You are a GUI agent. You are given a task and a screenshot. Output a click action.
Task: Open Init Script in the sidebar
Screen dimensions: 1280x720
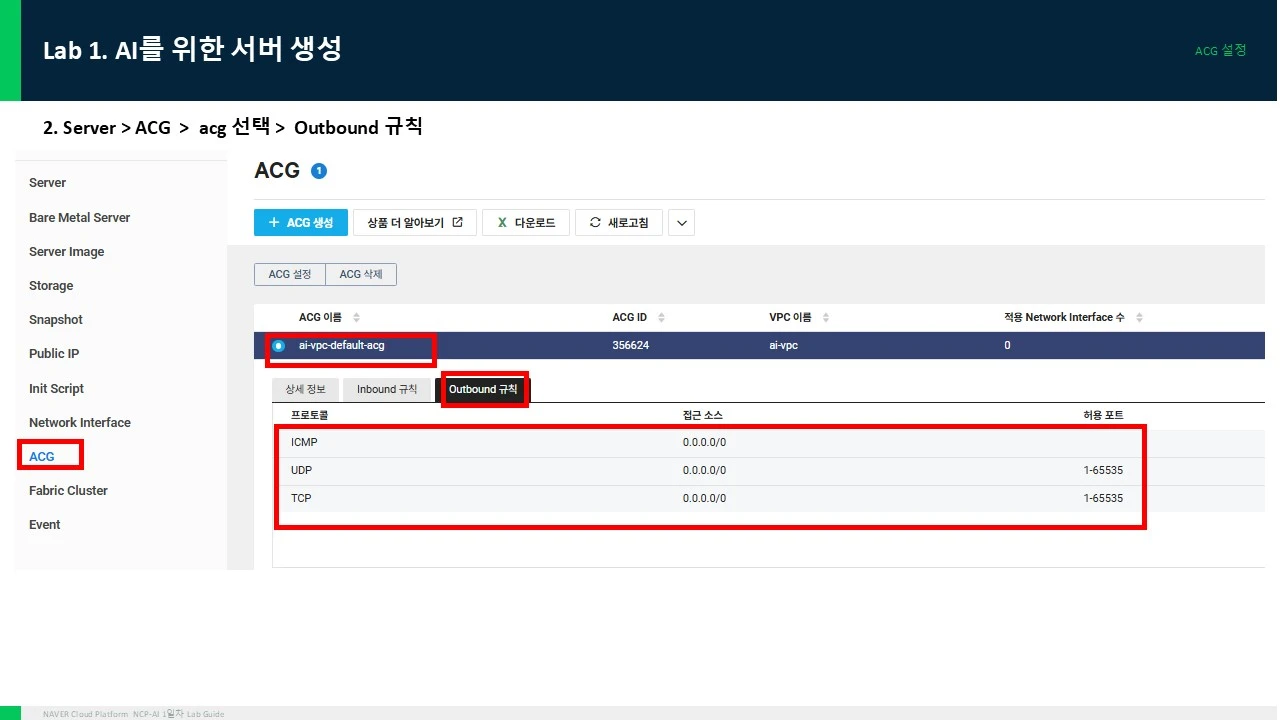57,388
